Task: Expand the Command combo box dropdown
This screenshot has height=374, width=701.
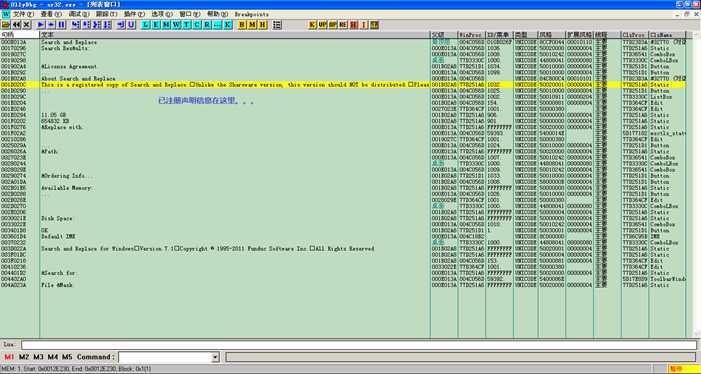Action: pos(215,357)
